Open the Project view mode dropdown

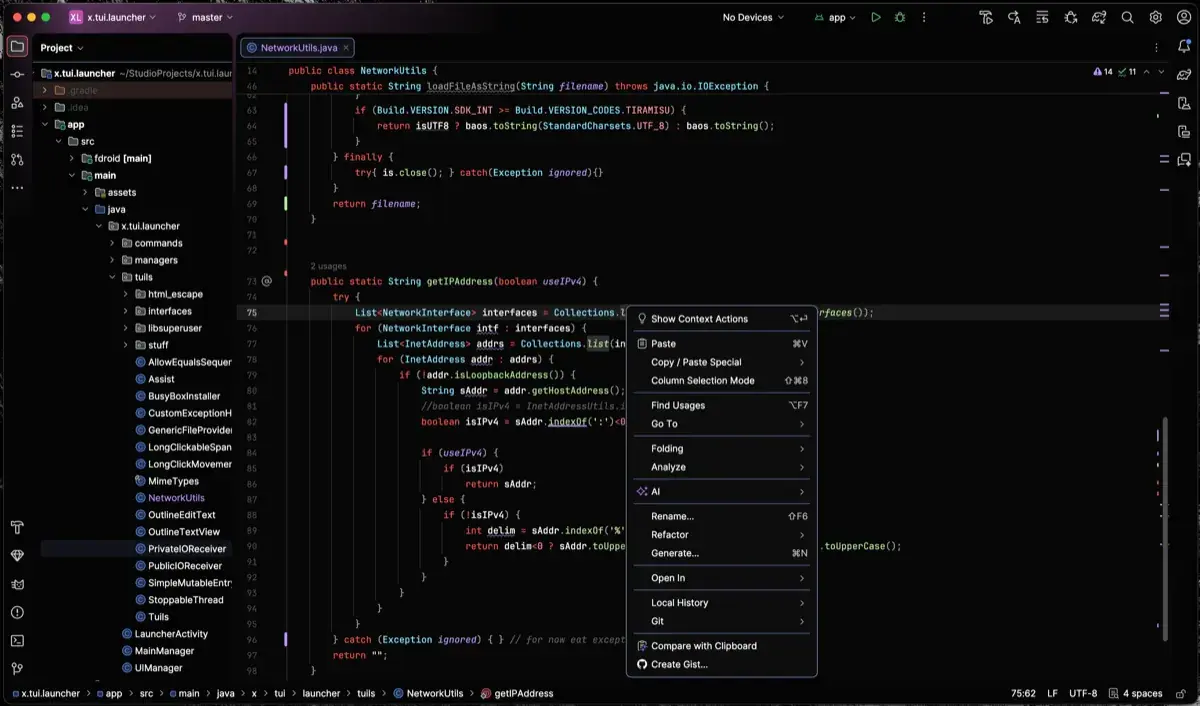click(x=62, y=47)
